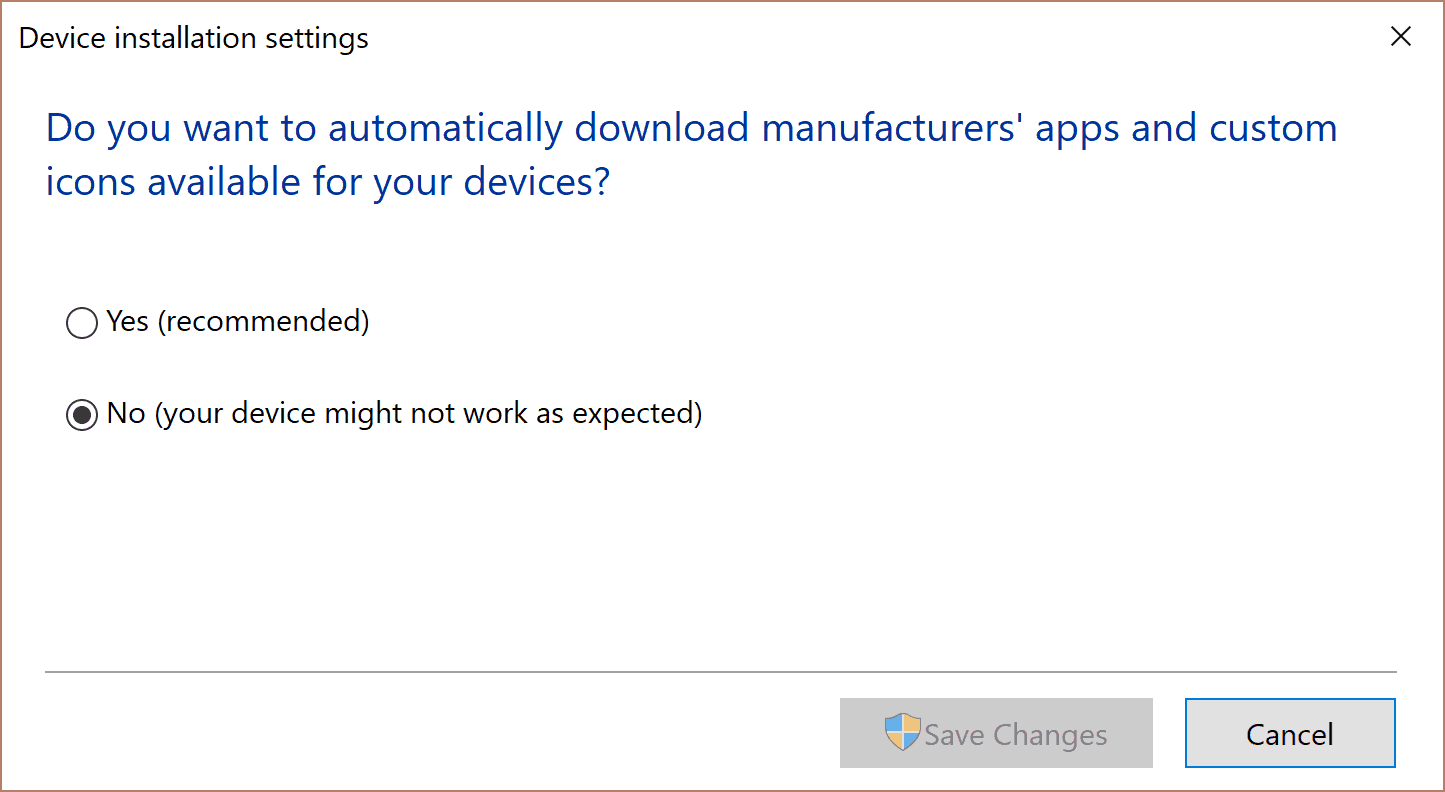Viewport: 1445px width, 792px height.
Task: Click the word 'No' beside the filled radio
Action: (126, 413)
